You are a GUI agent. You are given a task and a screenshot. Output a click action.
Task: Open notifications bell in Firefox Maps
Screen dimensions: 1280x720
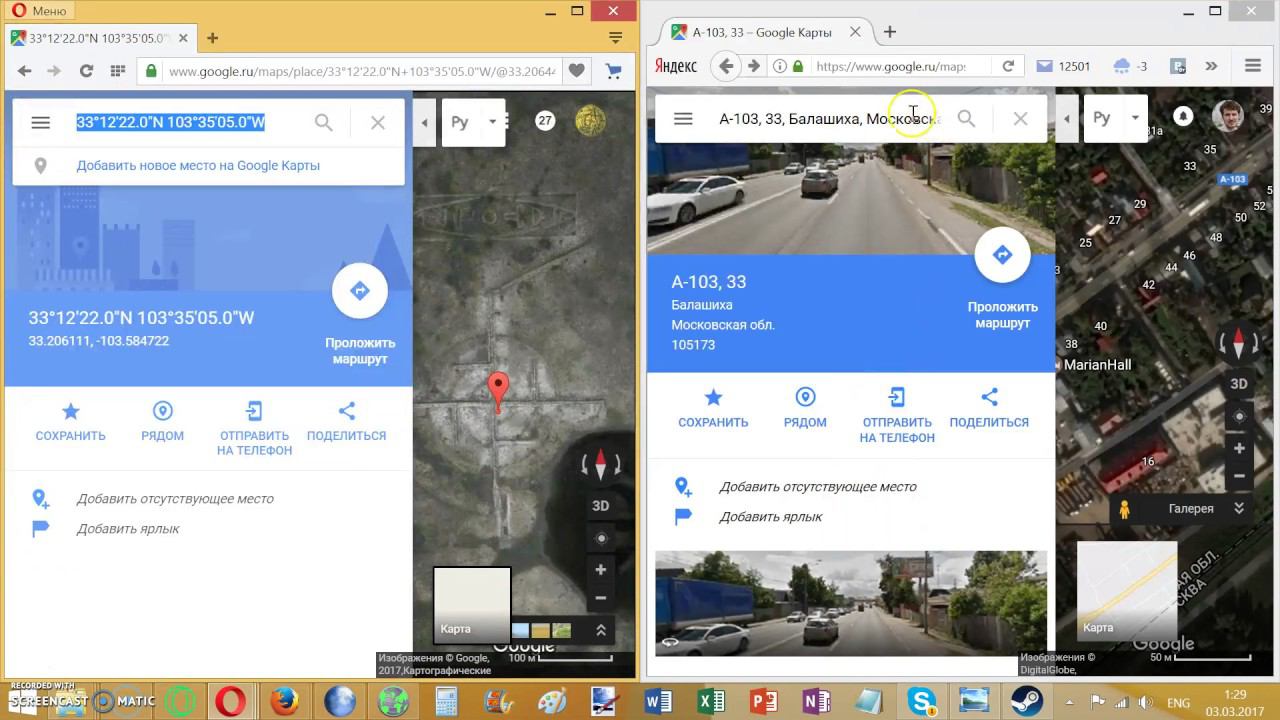tap(1183, 117)
